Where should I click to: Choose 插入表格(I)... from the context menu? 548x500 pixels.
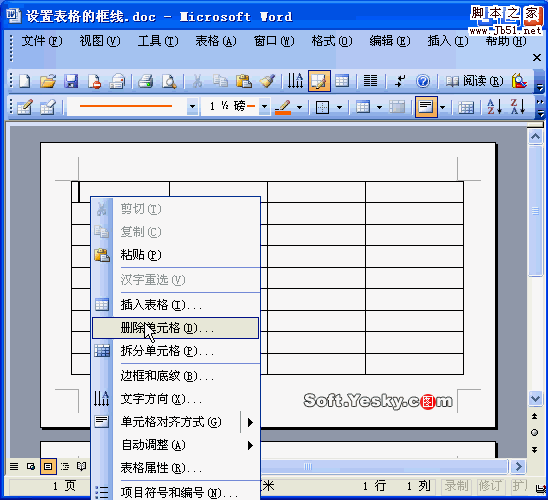point(175,305)
